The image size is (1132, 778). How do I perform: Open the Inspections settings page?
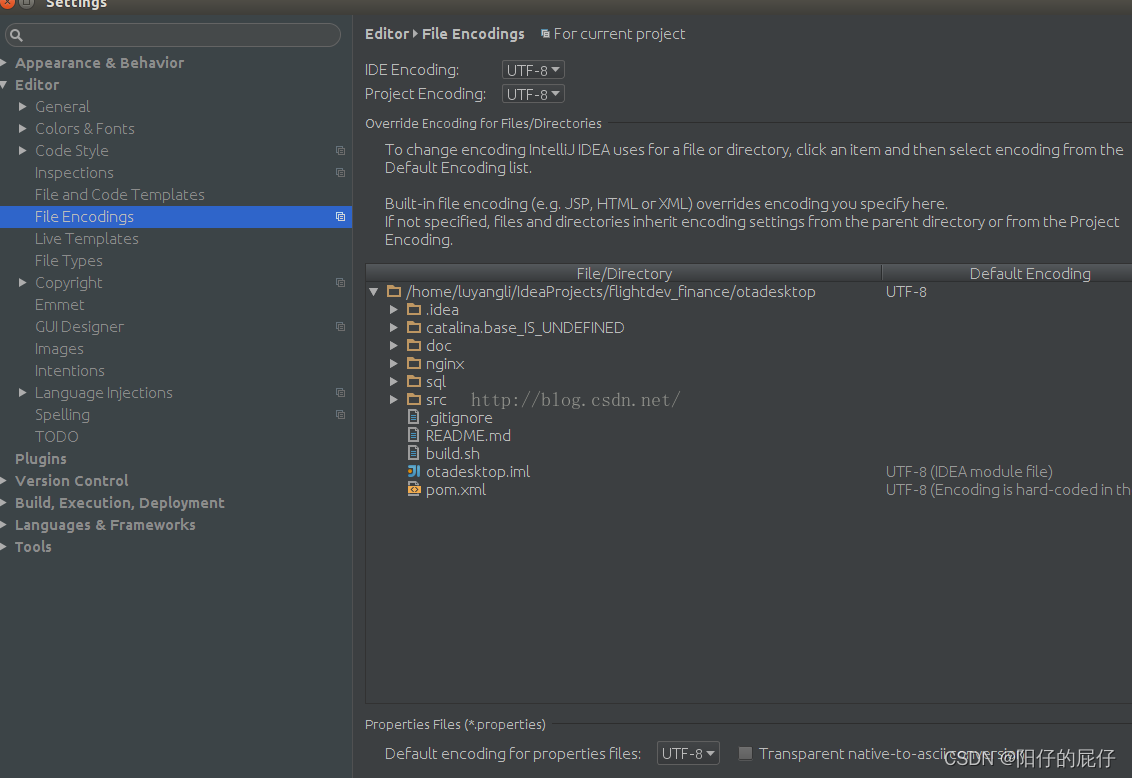[x=74, y=172]
